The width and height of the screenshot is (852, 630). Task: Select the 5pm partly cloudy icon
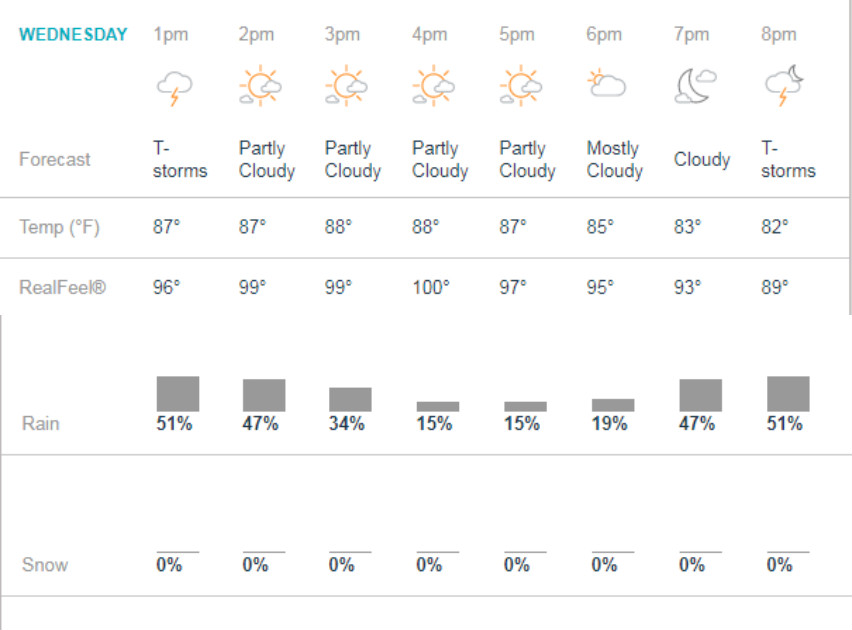[x=521, y=86]
